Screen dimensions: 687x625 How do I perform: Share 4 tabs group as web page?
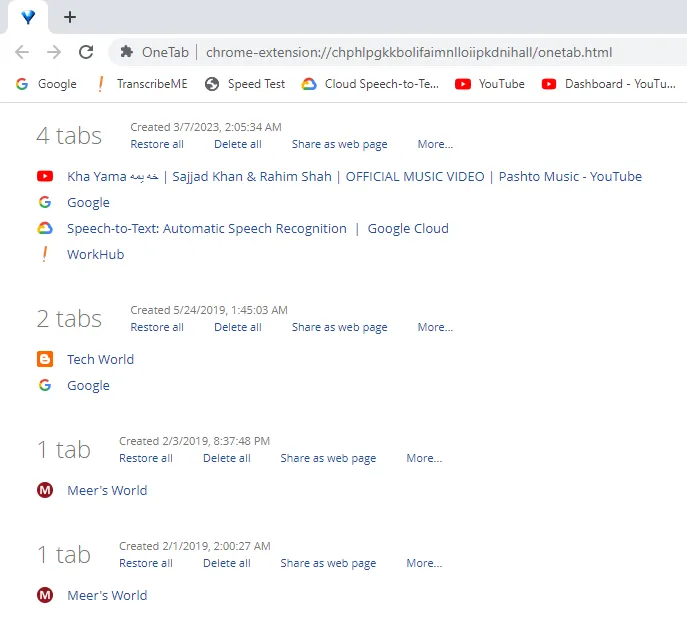340,144
